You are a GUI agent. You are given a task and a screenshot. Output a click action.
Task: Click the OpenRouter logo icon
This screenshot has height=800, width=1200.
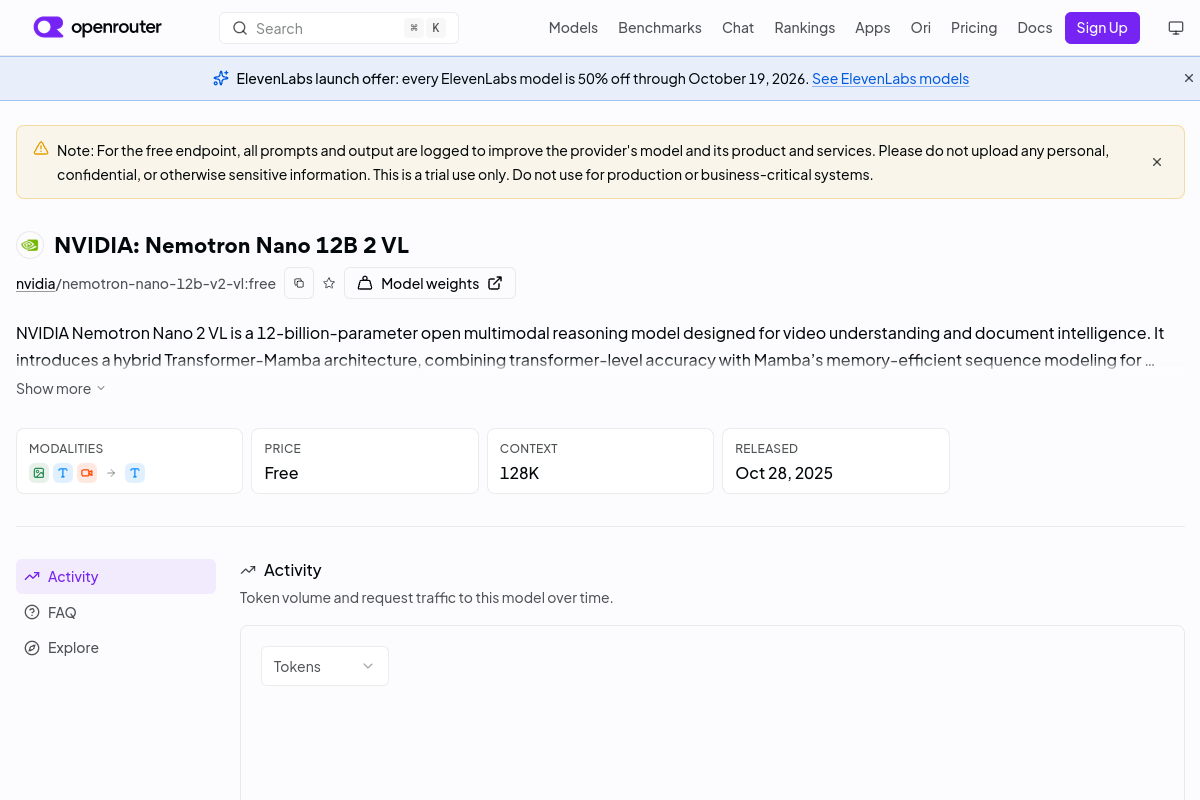(48, 28)
